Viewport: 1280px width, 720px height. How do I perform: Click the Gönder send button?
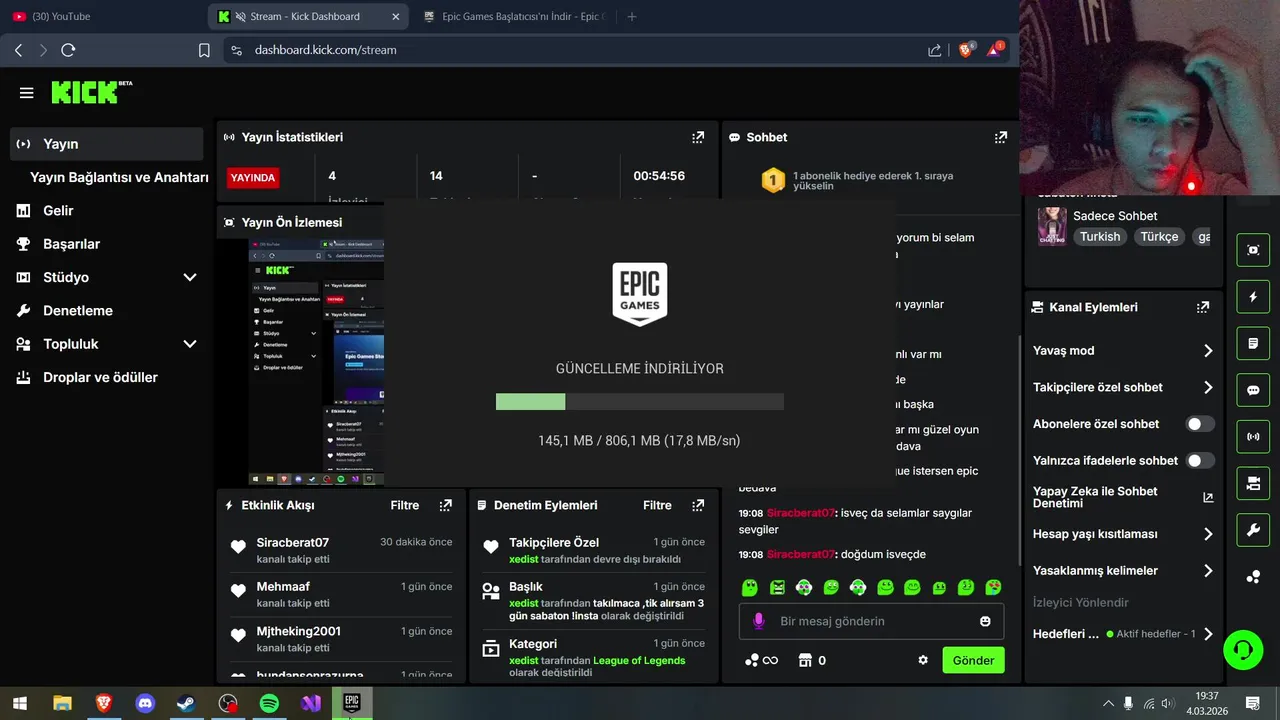(973, 660)
